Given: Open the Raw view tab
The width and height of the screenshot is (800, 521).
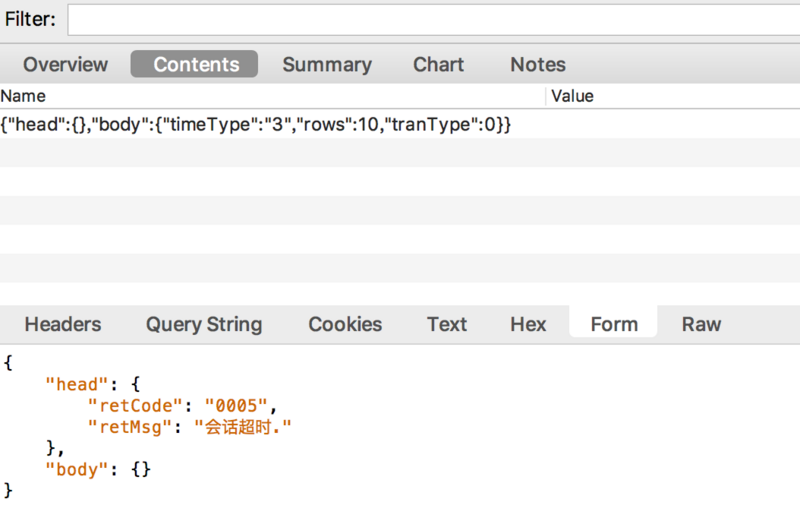Looking at the screenshot, I should (x=702, y=324).
